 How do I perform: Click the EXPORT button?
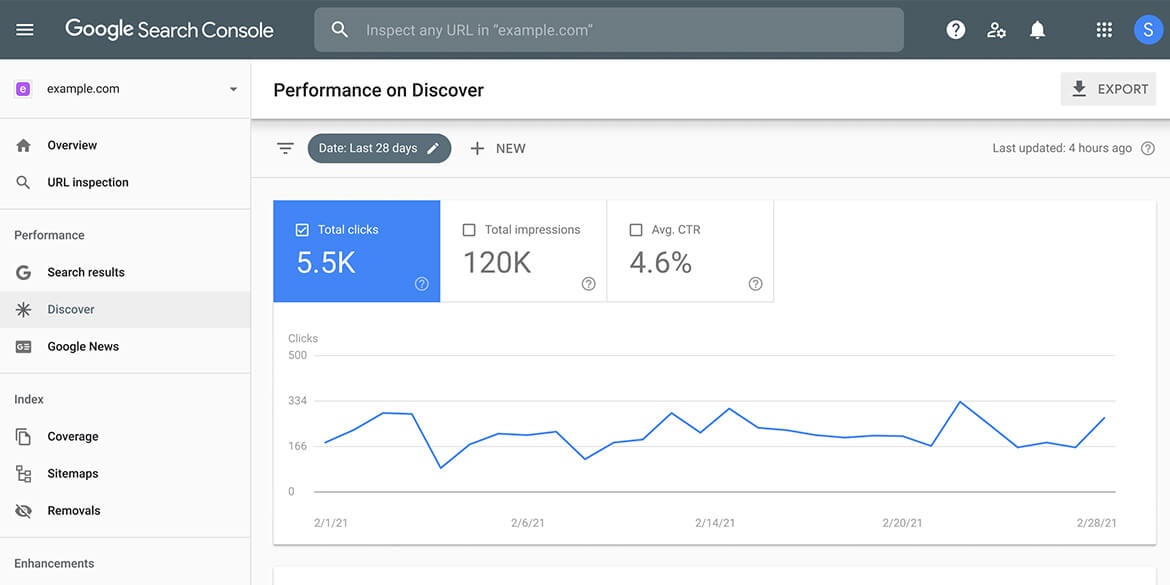point(1108,89)
